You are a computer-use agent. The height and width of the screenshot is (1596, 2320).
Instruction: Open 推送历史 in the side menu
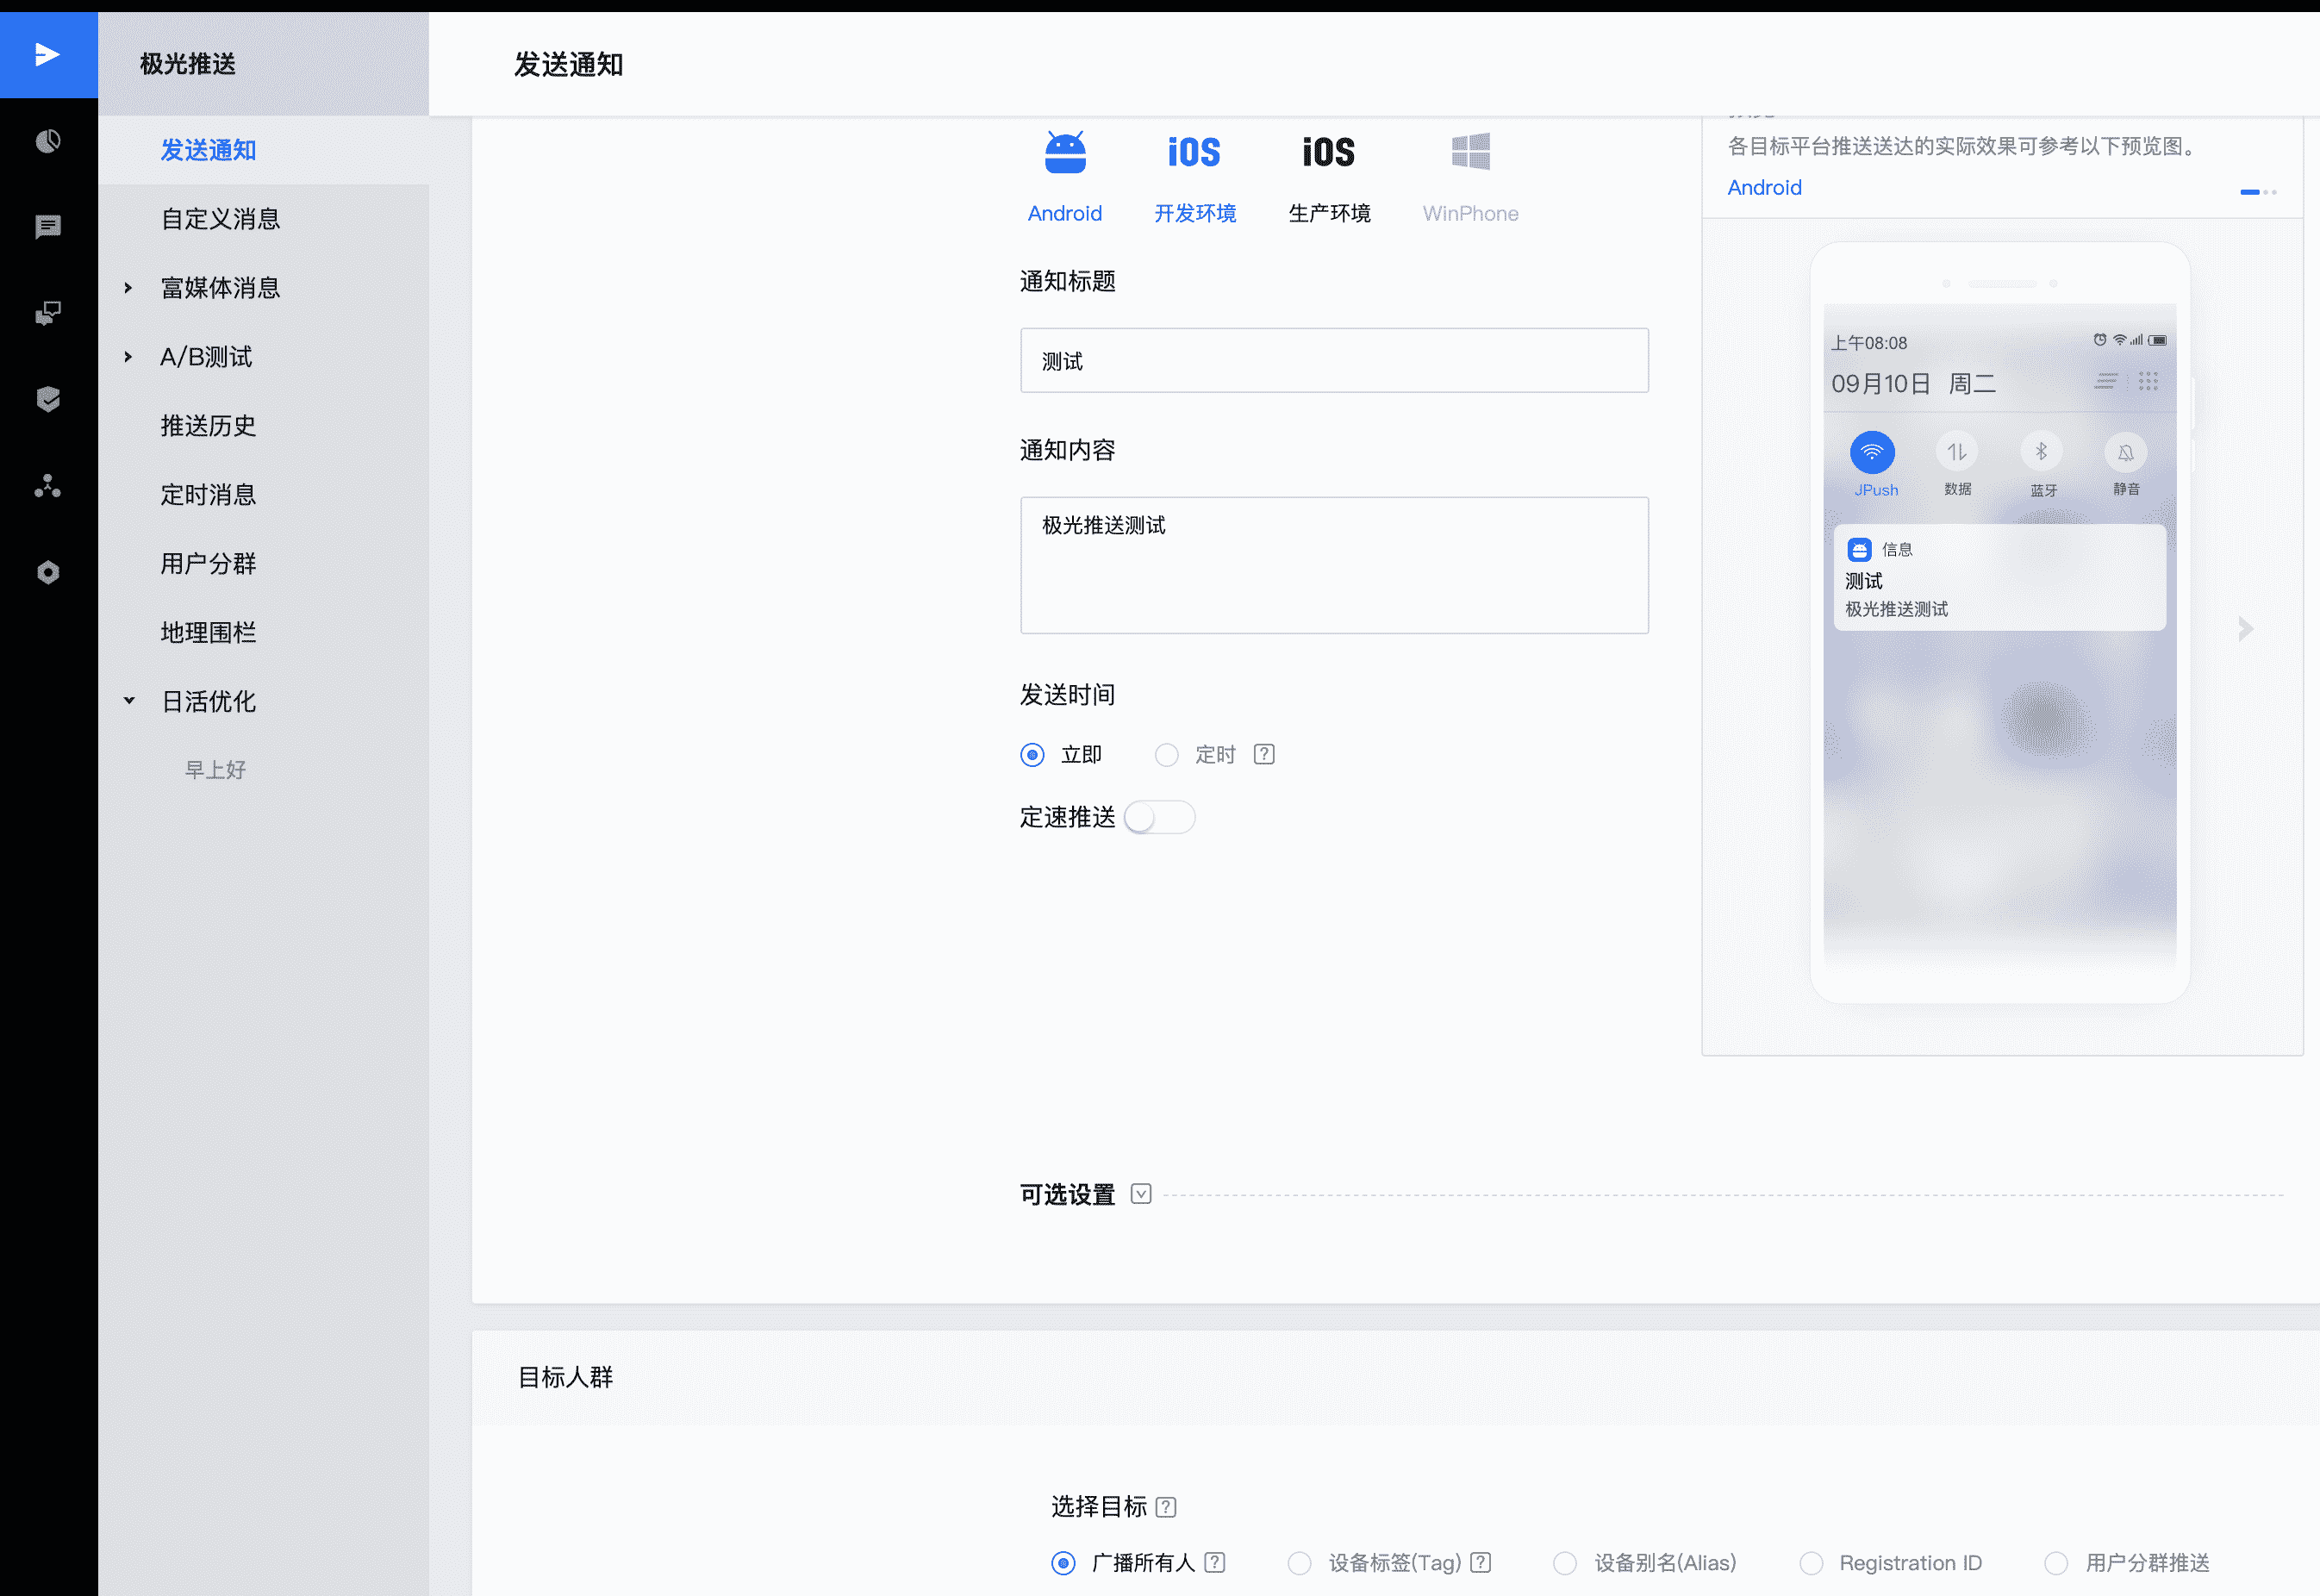click(x=208, y=426)
